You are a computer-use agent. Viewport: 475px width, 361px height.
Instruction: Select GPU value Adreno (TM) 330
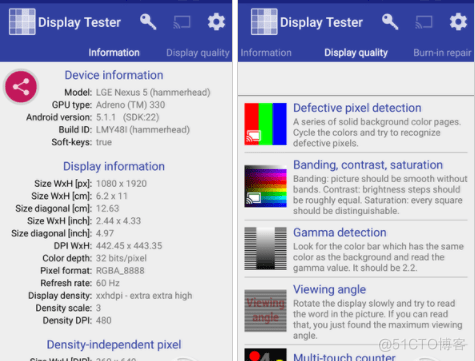(130, 105)
